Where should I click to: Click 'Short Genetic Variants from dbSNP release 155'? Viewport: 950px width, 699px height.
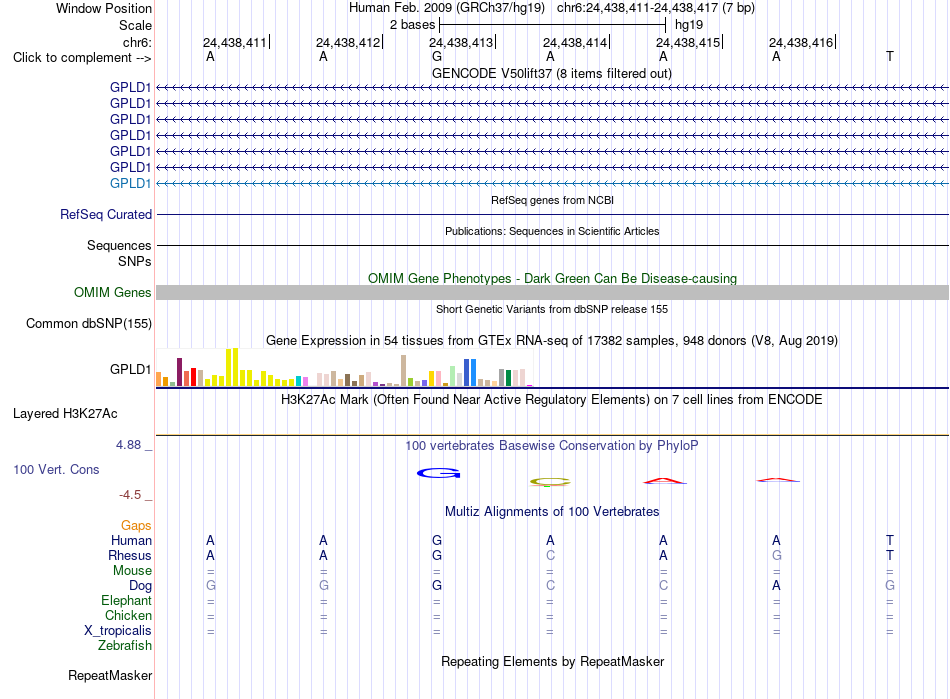click(x=552, y=309)
